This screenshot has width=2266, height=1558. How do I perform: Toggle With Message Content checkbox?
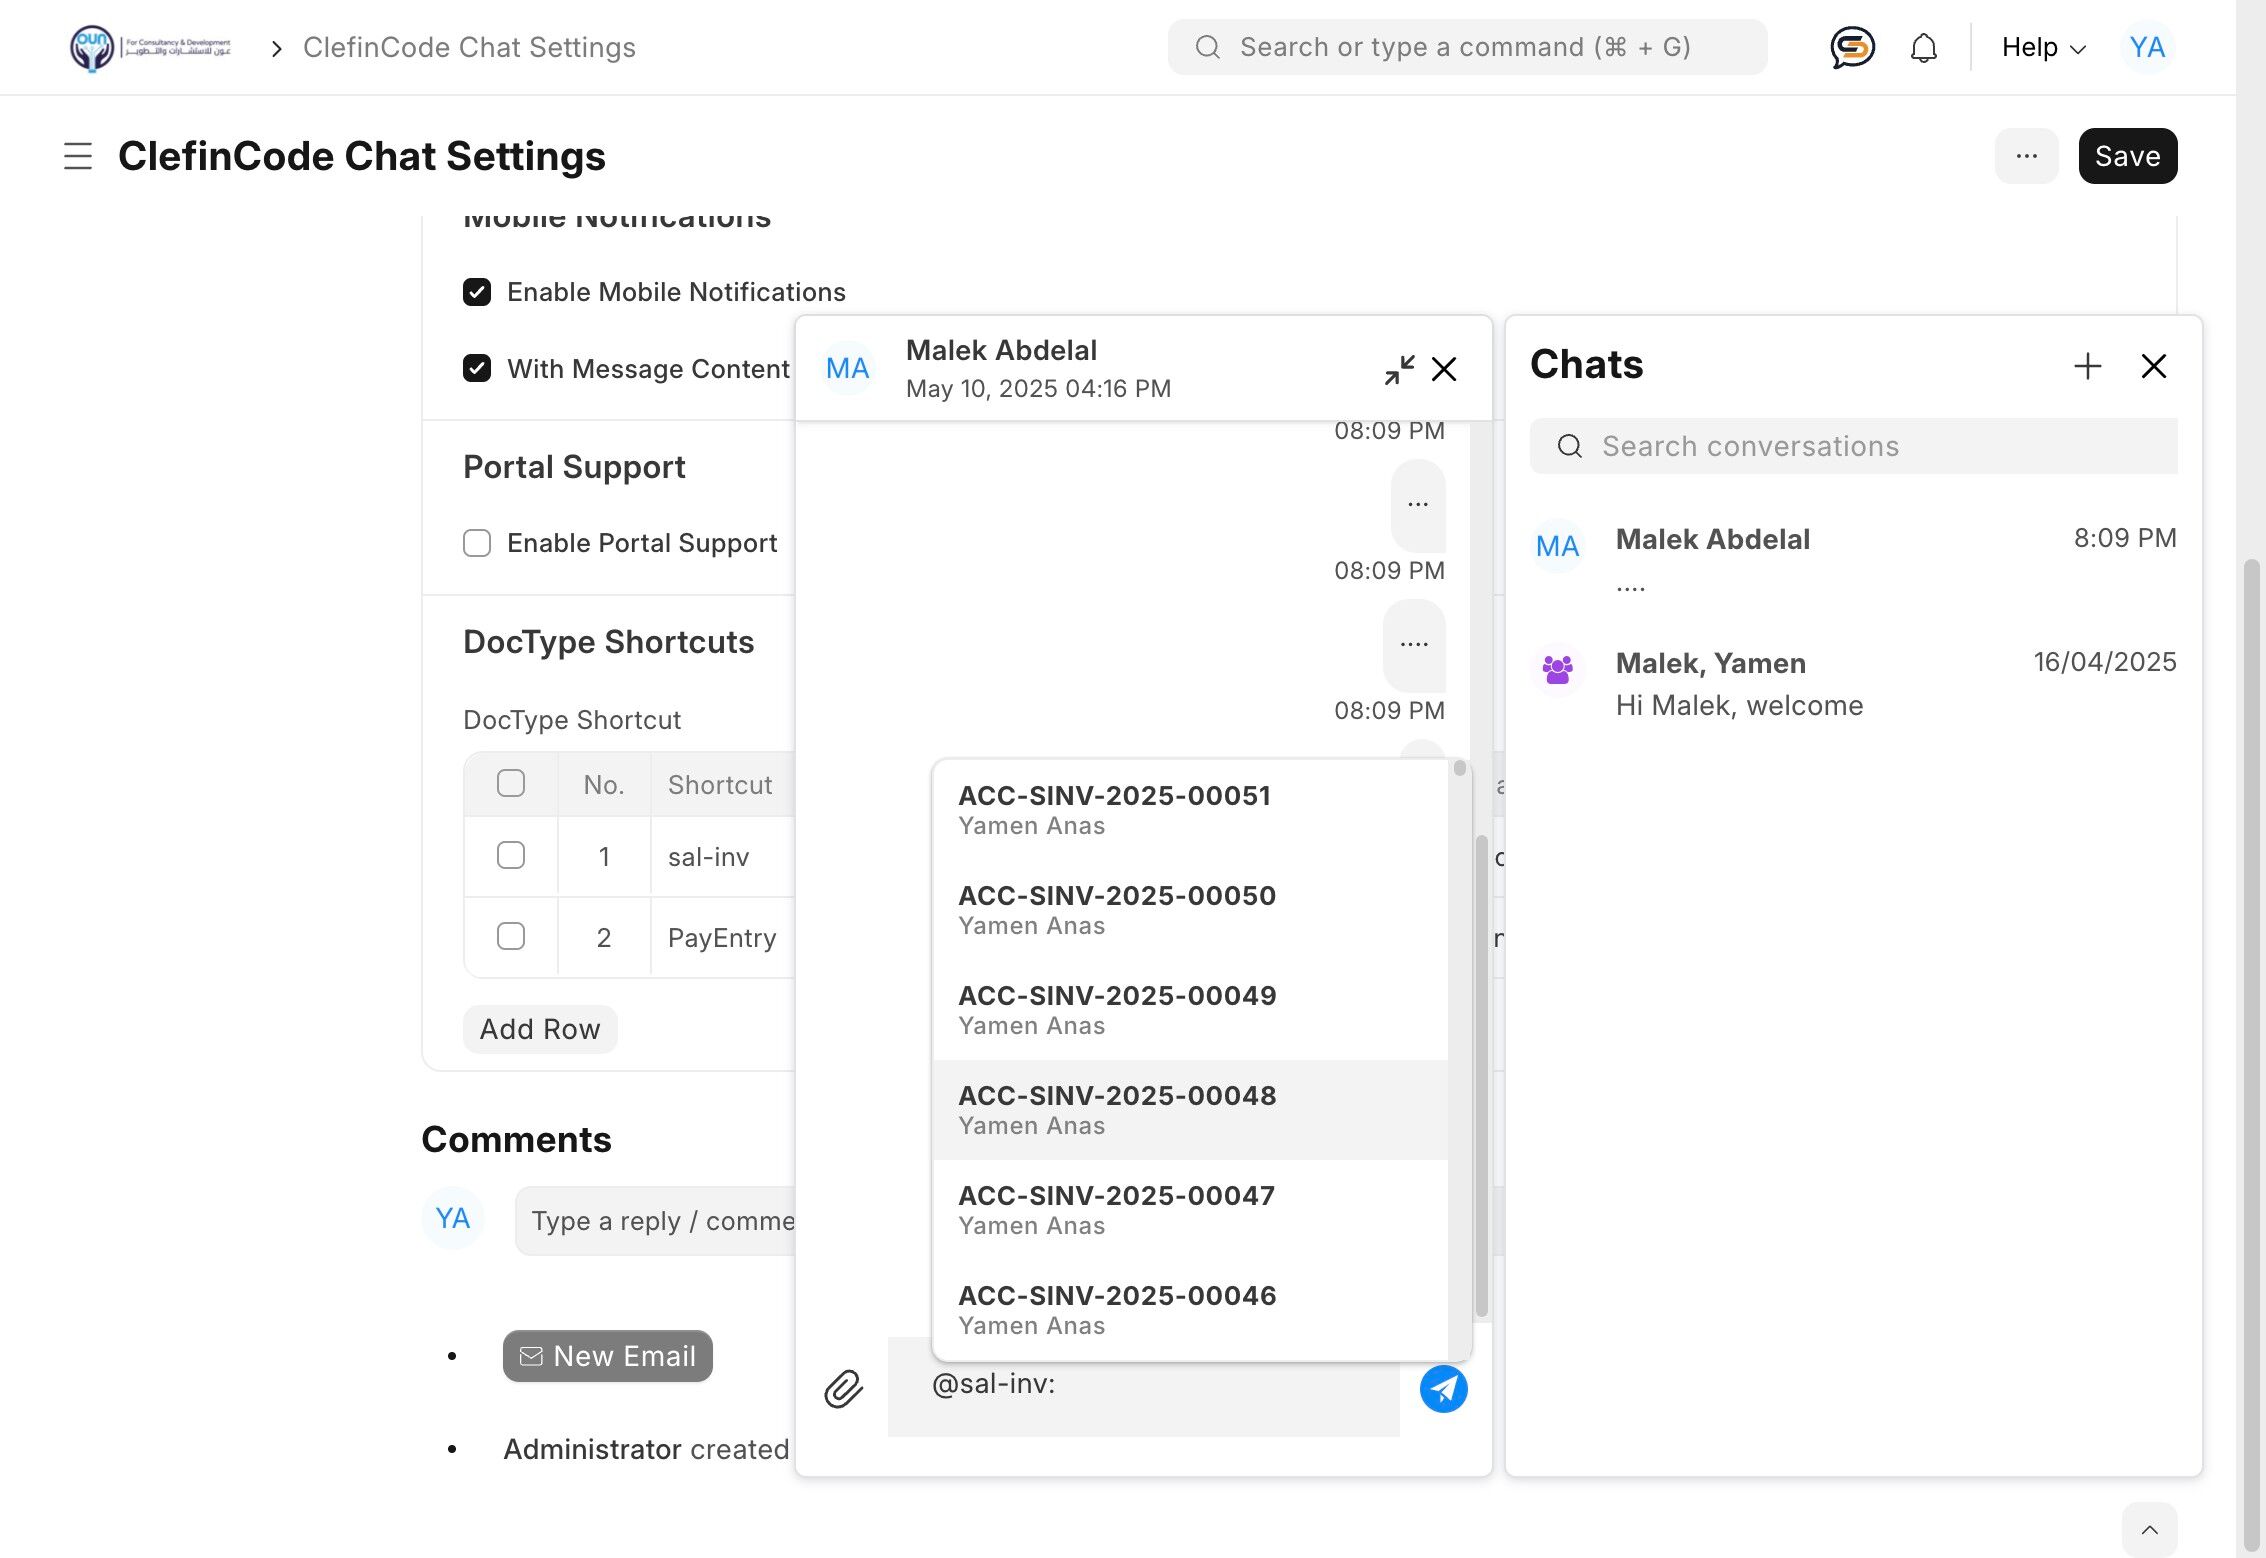477,369
